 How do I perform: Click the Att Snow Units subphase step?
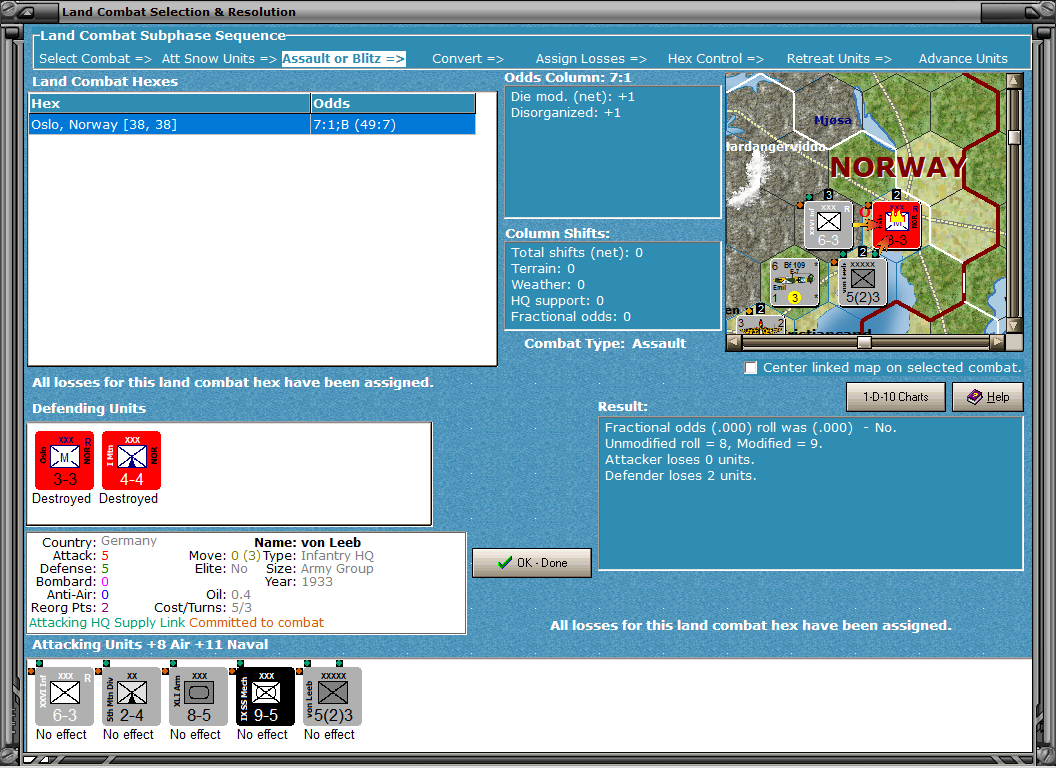[219, 59]
